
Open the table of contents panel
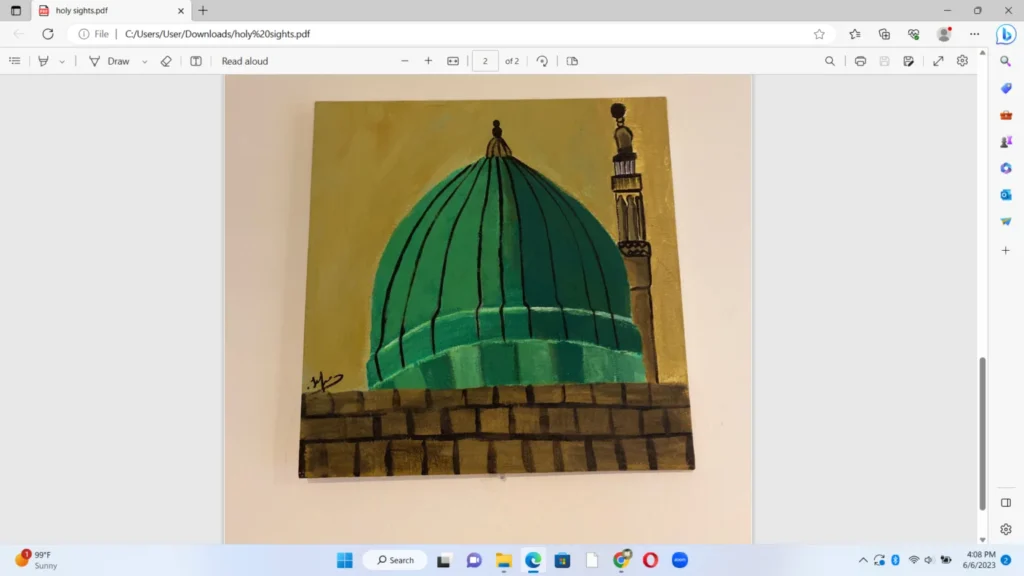click(14, 61)
